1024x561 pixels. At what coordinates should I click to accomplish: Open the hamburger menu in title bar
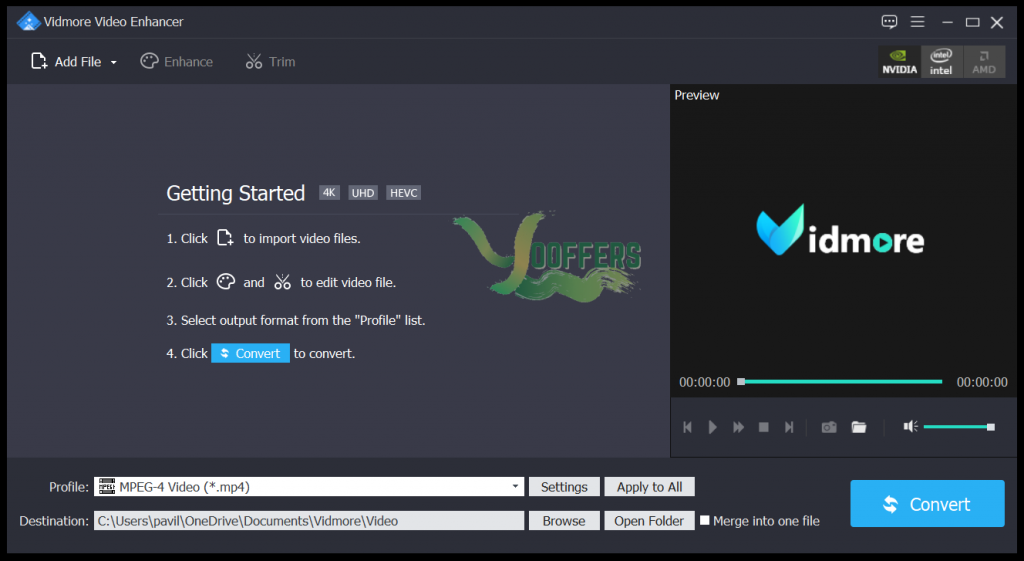[918, 22]
